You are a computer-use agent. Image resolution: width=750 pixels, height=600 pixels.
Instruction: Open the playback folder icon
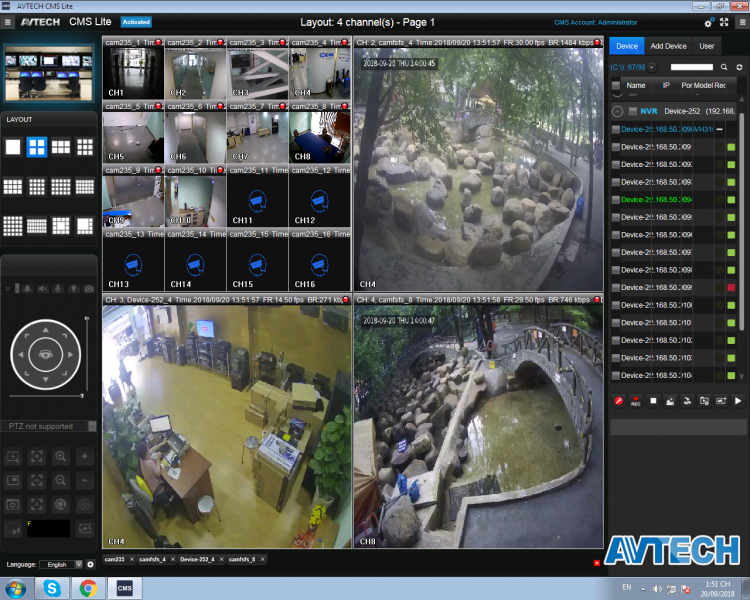click(704, 401)
